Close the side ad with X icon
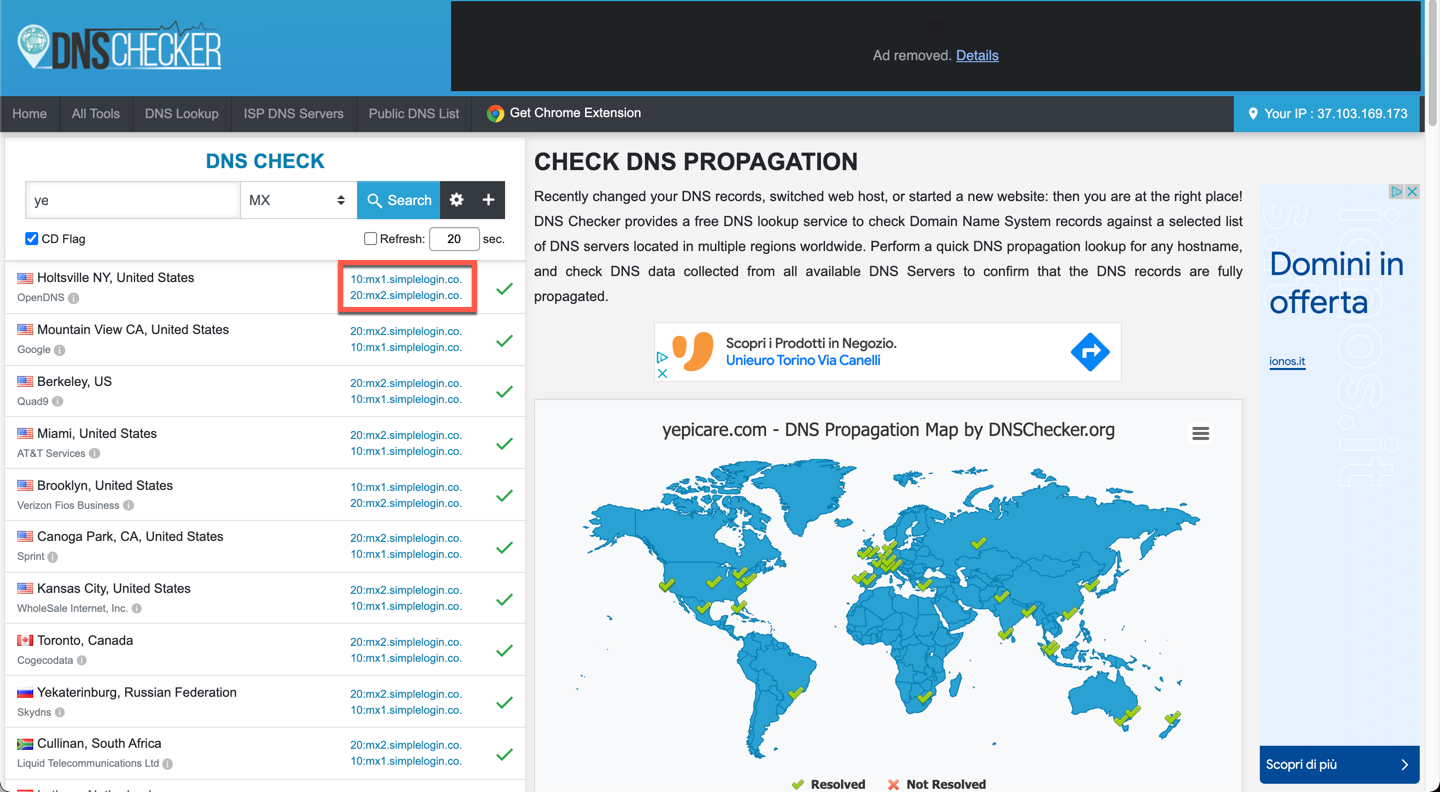The image size is (1440, 792). [1412, 191]
